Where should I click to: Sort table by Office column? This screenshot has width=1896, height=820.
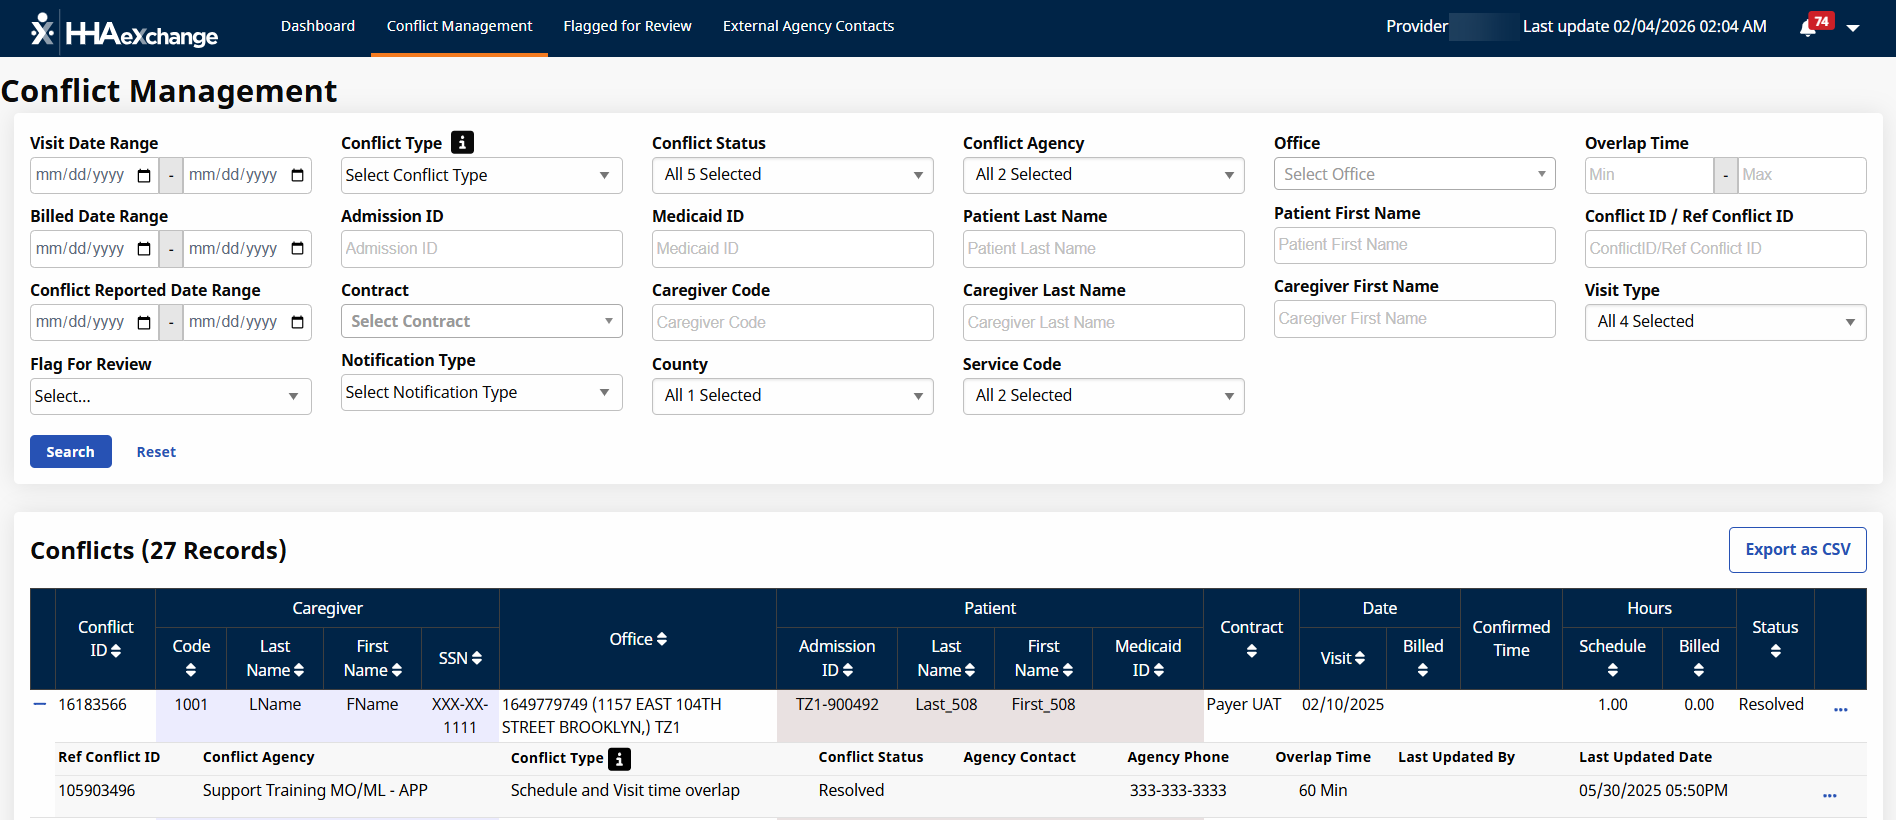[637, 639]
